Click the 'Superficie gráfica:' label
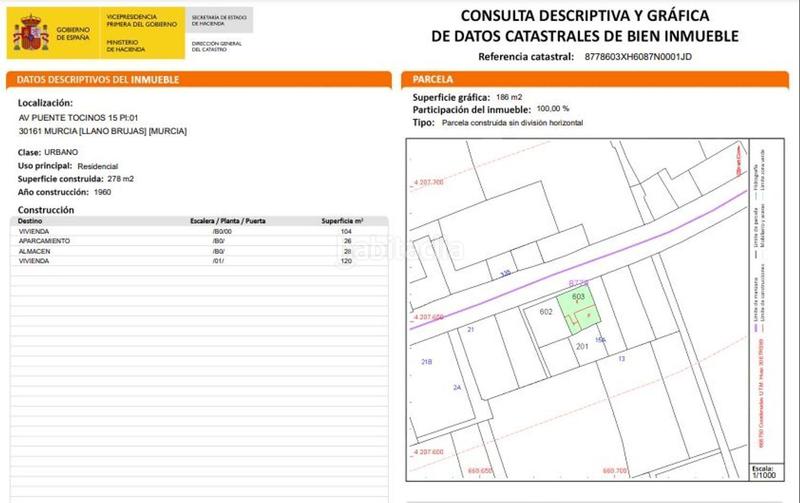This screenshot has width=800, height=503. [x=451, y=97]
